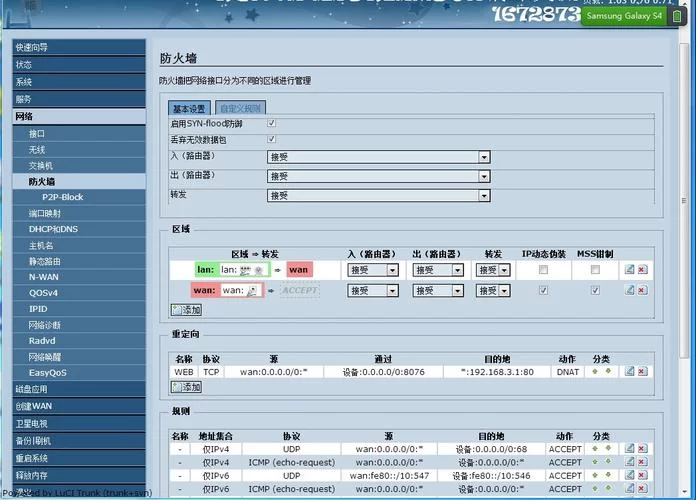Click the Samsung Galaxy S4 battery icon
696x500 pixels.
tap(676, 16)
